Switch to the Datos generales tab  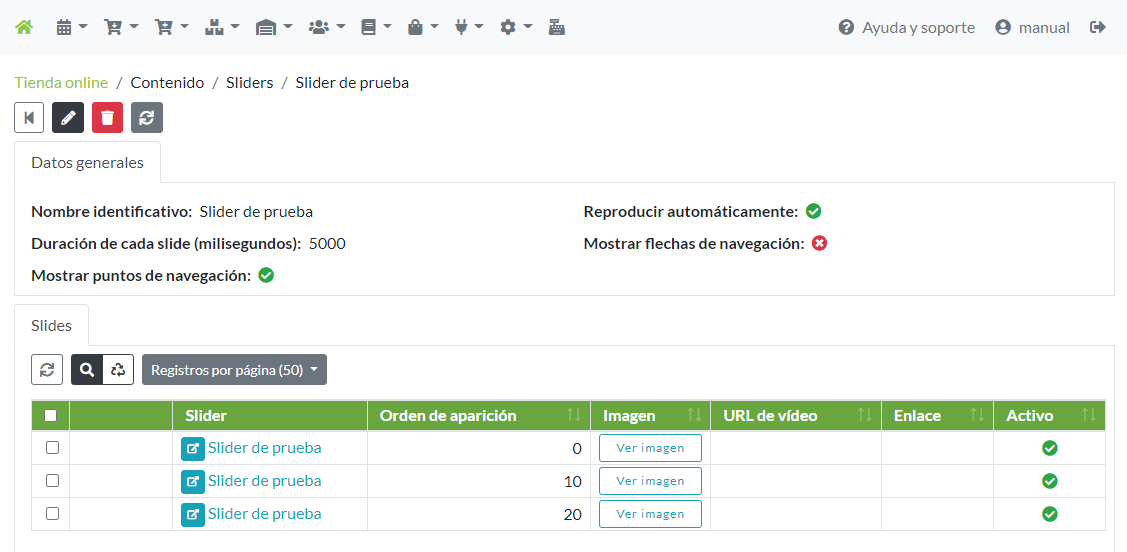87,162
